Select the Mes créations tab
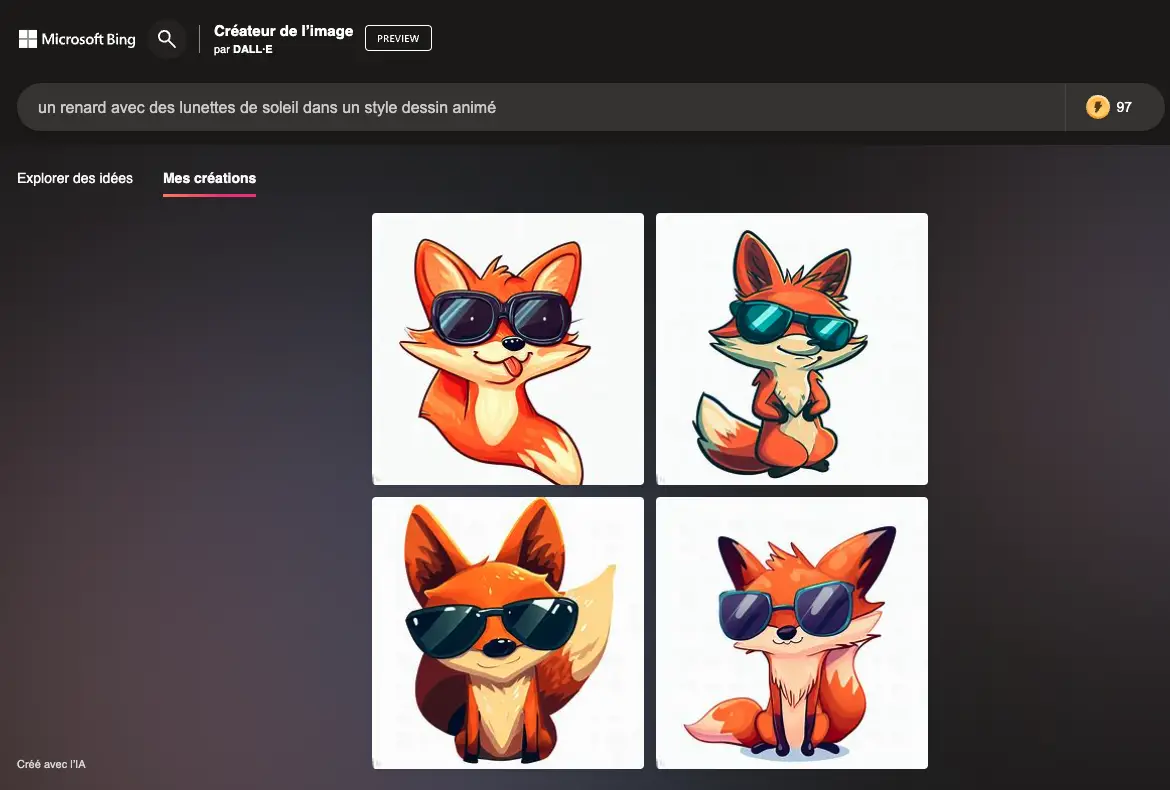 click(x=210, y=178)
